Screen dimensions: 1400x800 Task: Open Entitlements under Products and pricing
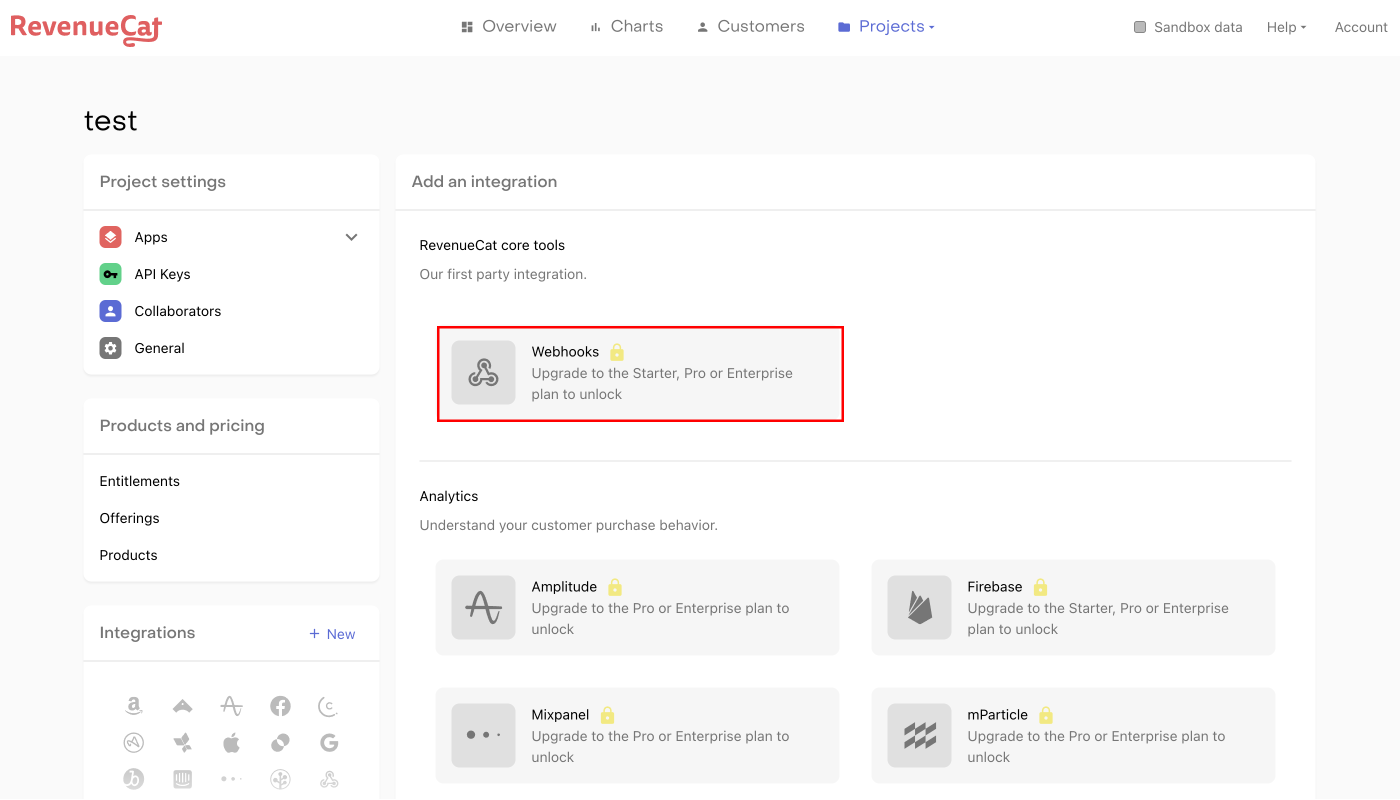pos(140,481)
